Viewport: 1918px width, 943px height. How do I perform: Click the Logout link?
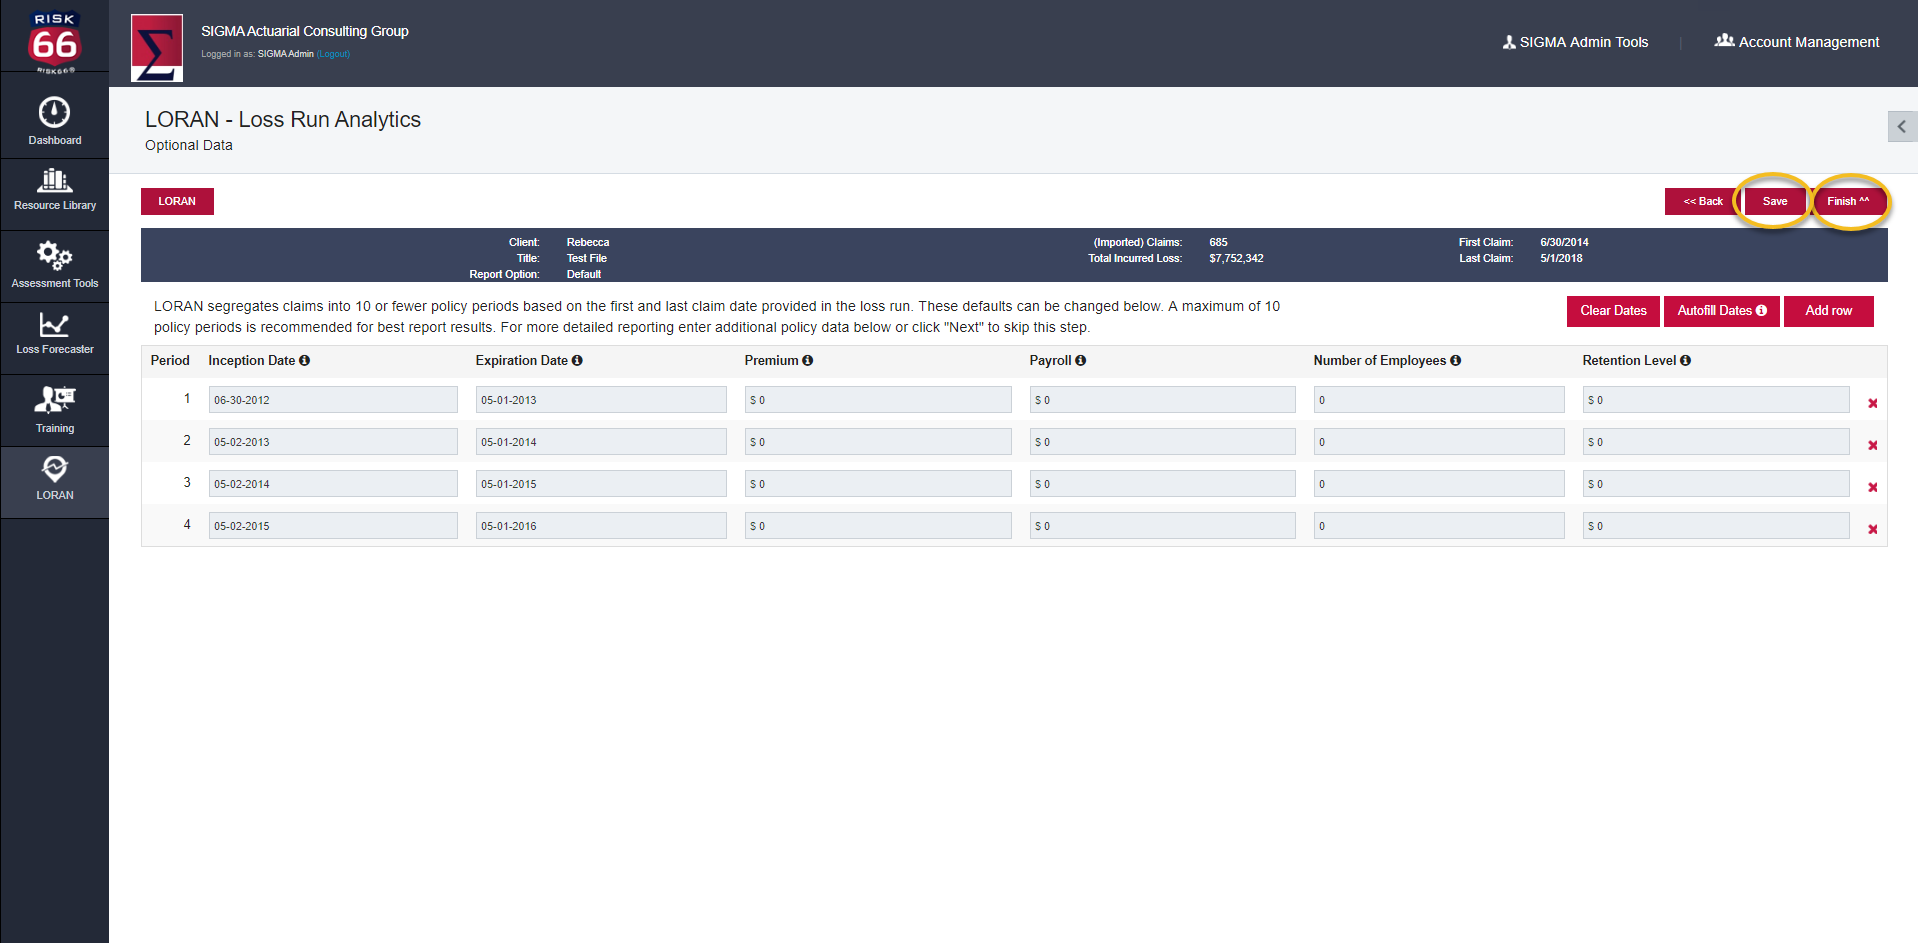tap(333, 54)
